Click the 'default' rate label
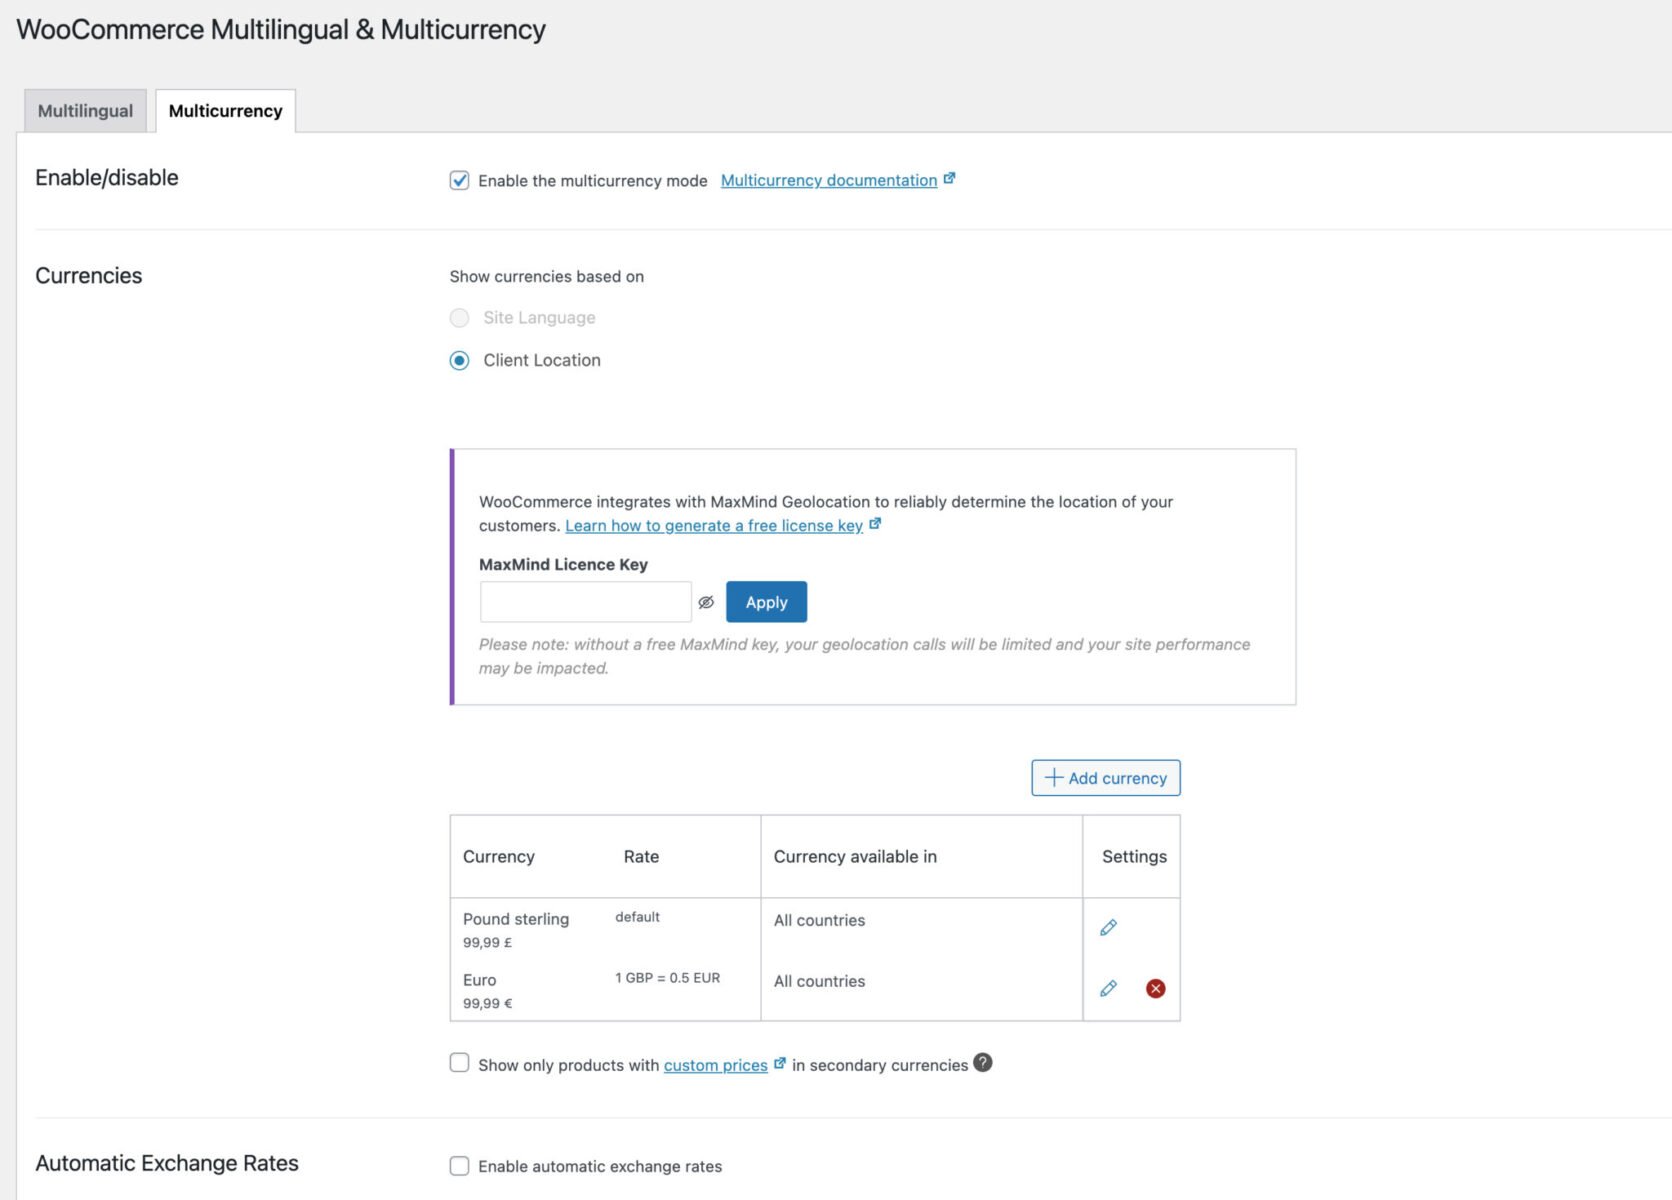The height and width of the screenshot is (1200, 1672). 637,917
